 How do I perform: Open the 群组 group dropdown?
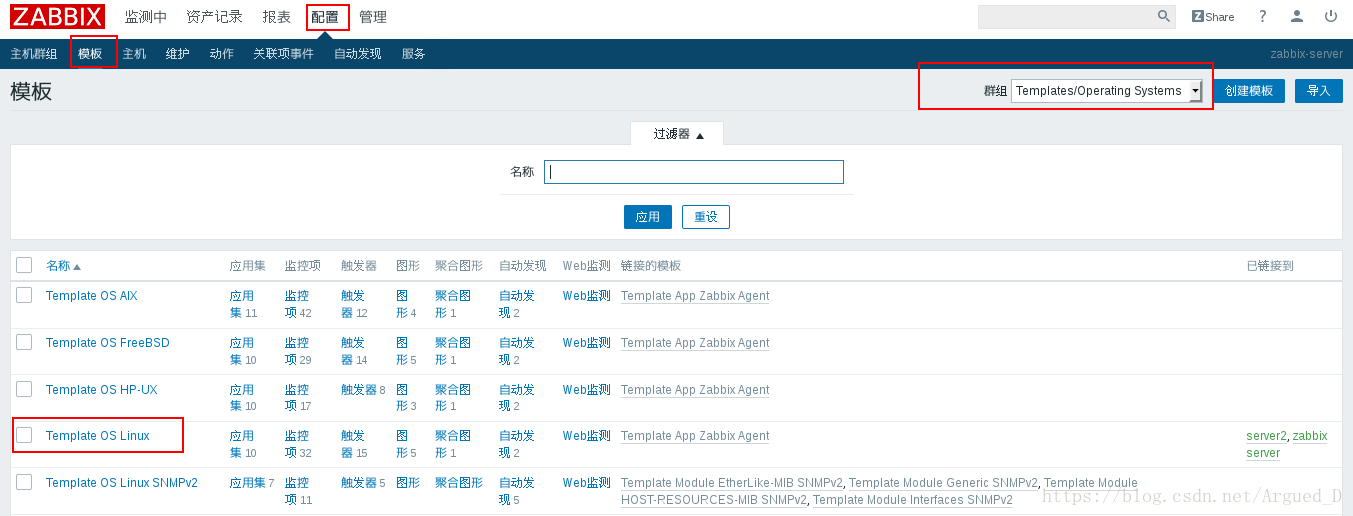coord(1107,91)
